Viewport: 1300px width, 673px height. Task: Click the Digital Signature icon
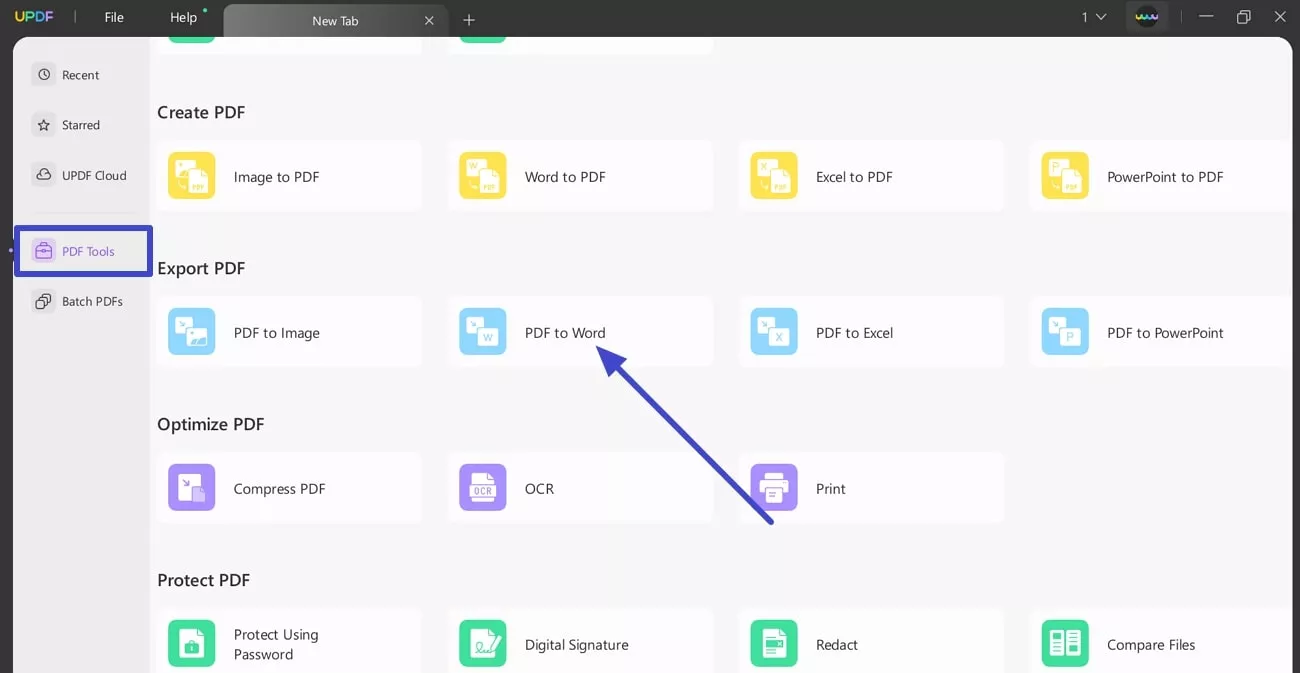482,644
